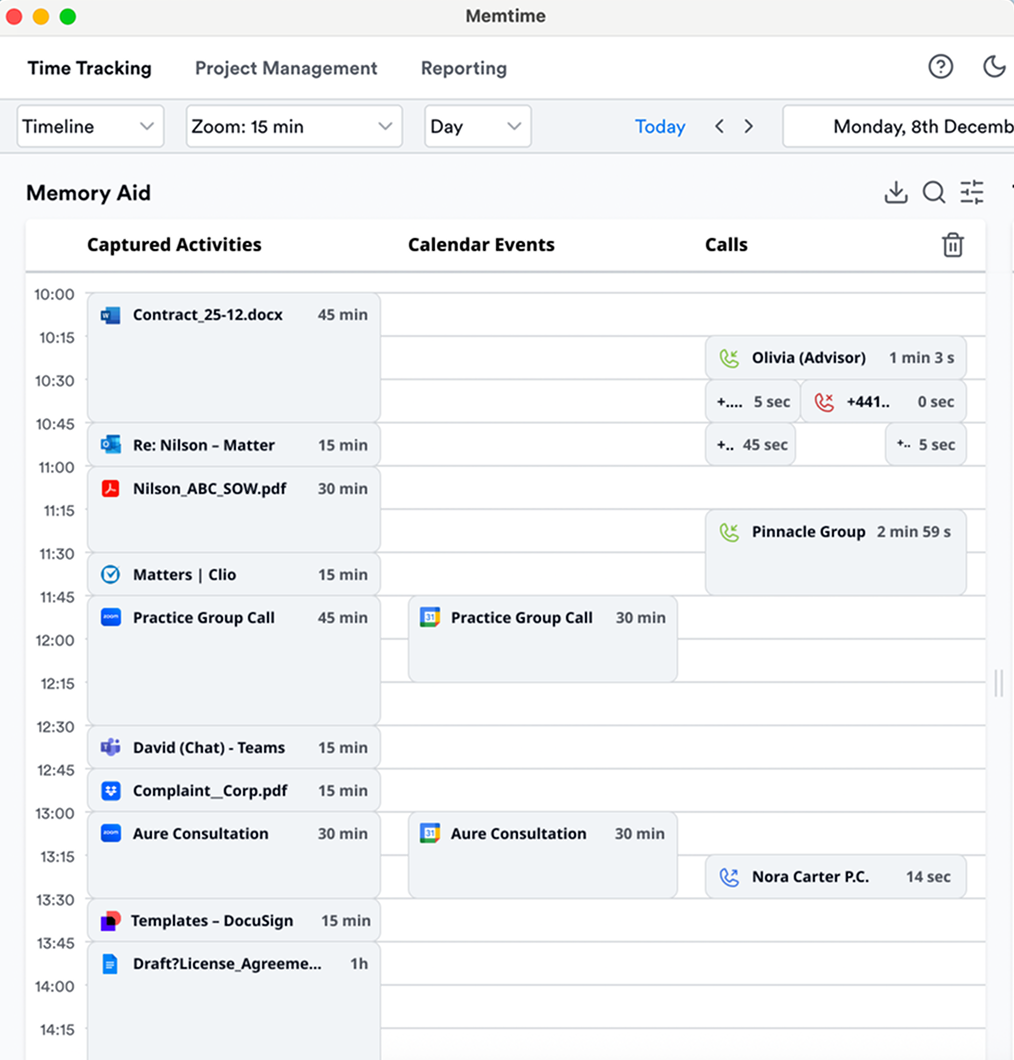Click the Captured Activities column header
The width and height of the screenshot is (1014, 1060).
pyautogui.click(x=174, y=245)
